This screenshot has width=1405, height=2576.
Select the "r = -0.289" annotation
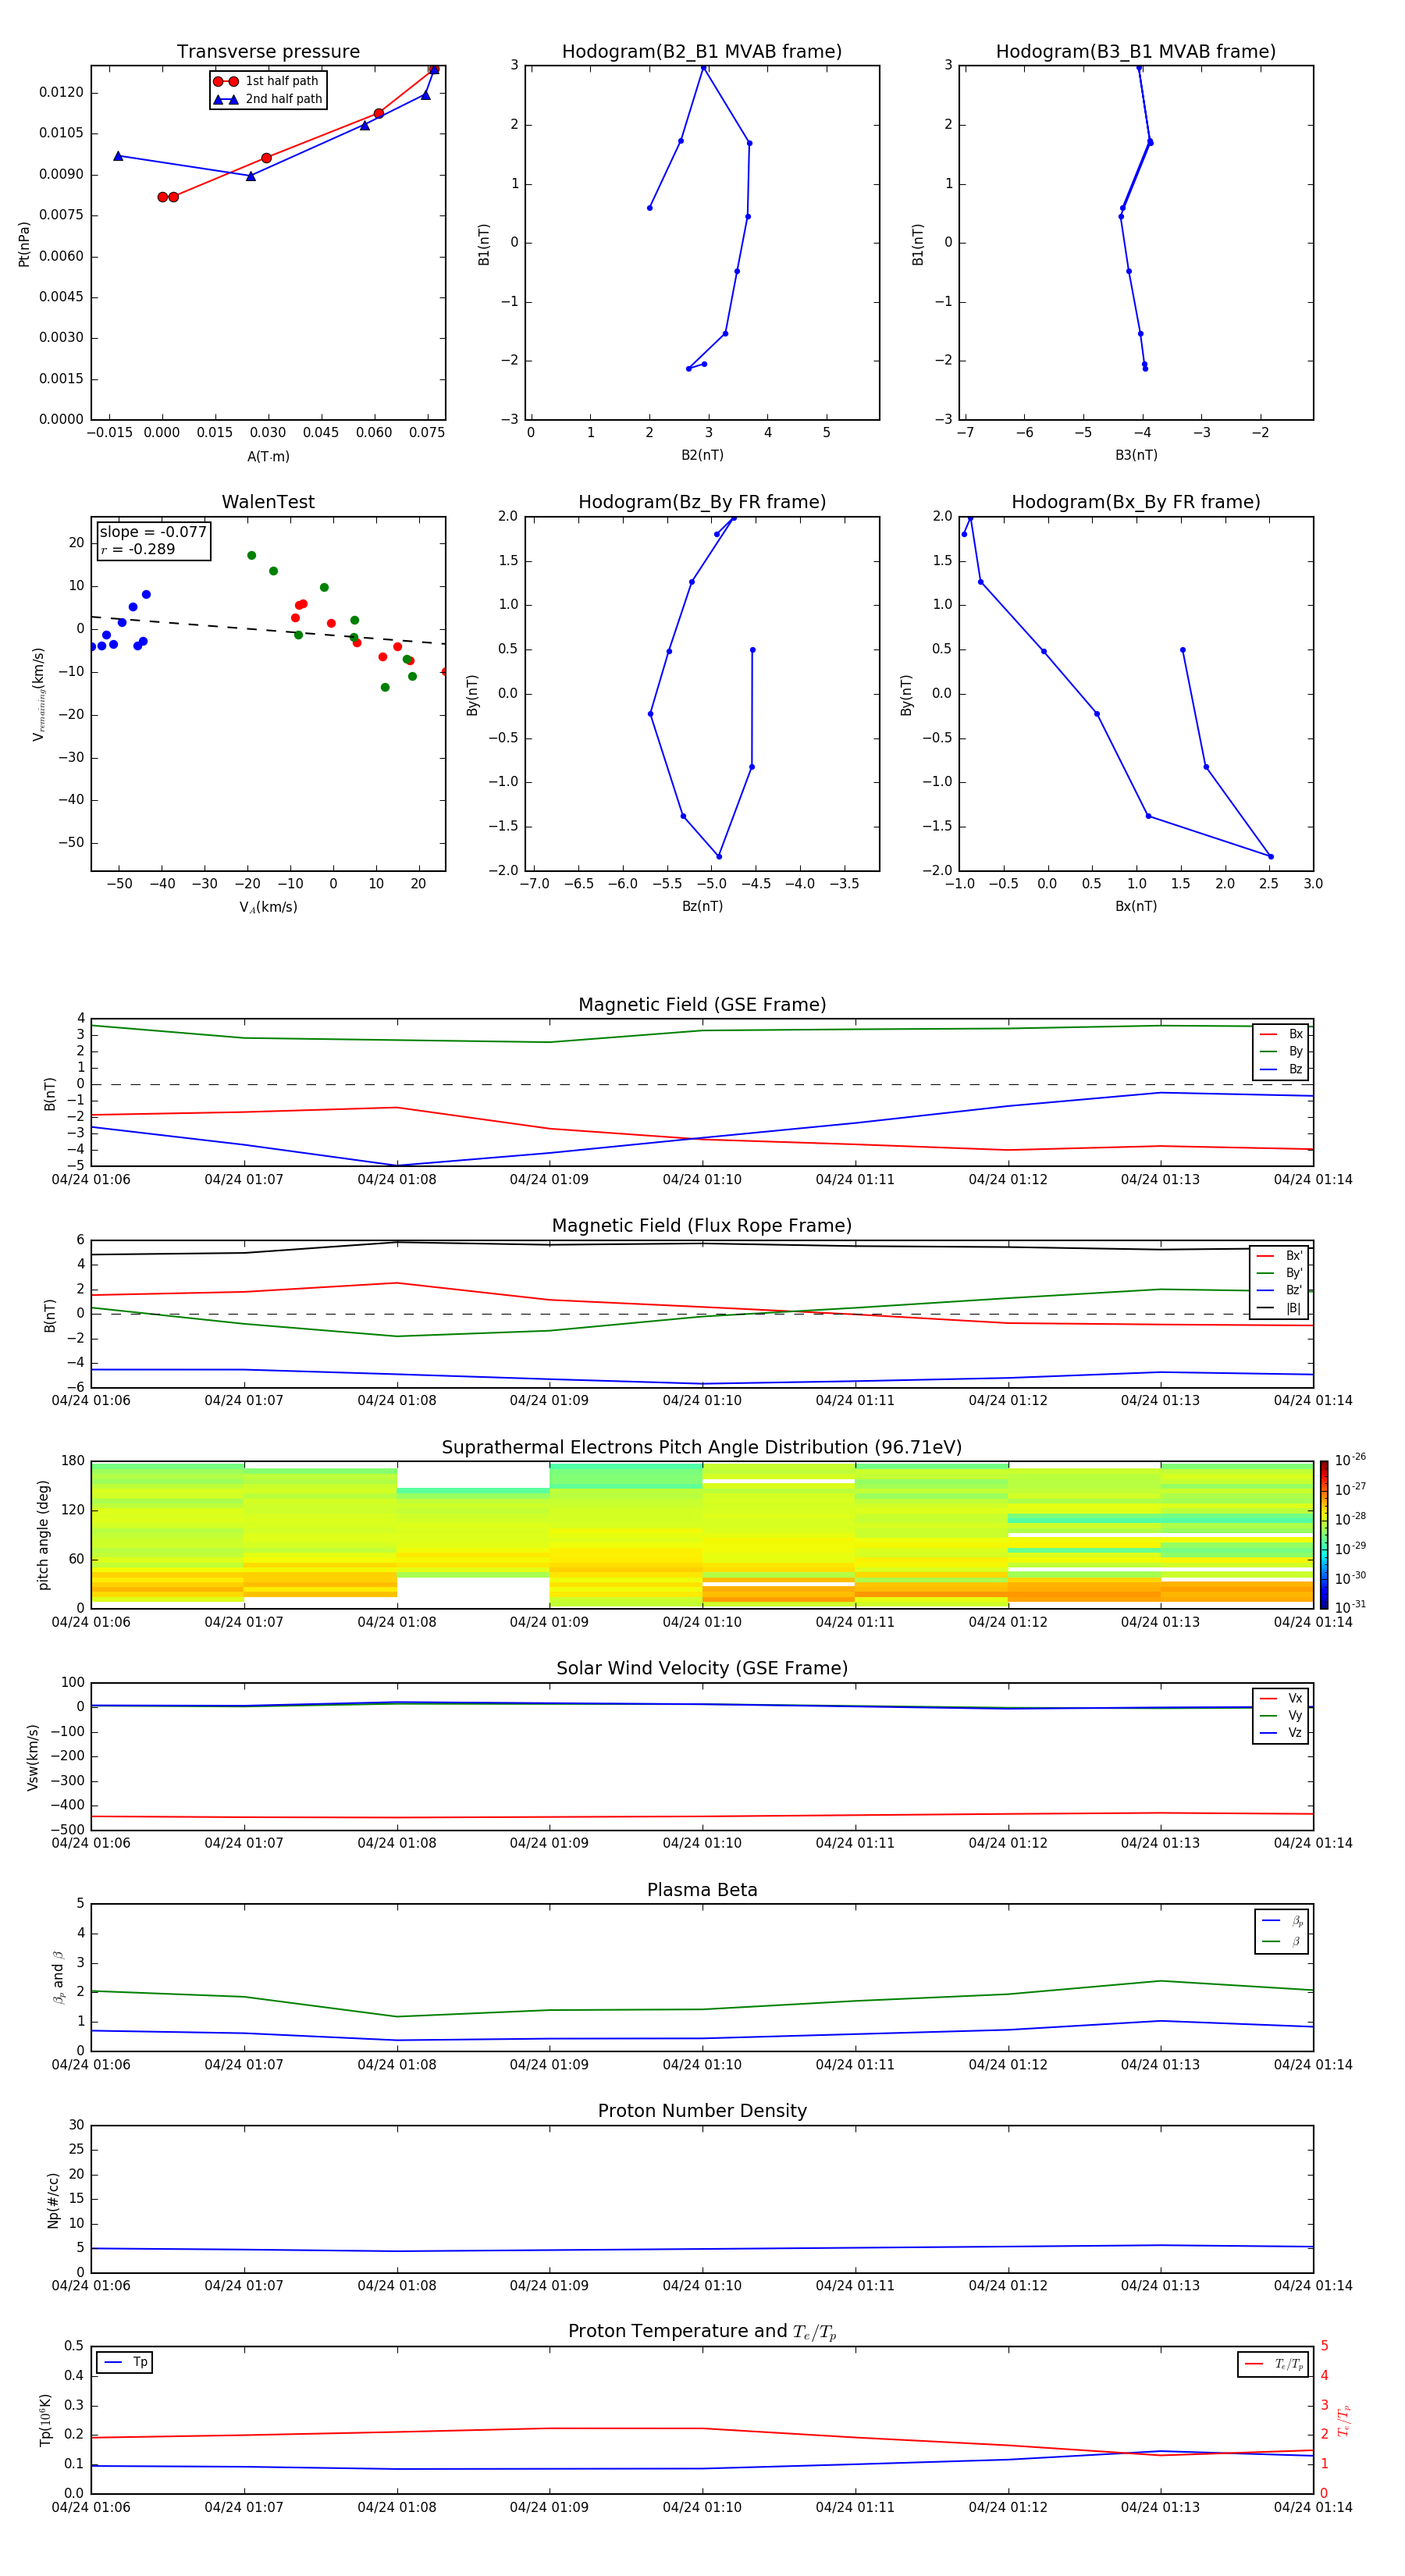138,549
